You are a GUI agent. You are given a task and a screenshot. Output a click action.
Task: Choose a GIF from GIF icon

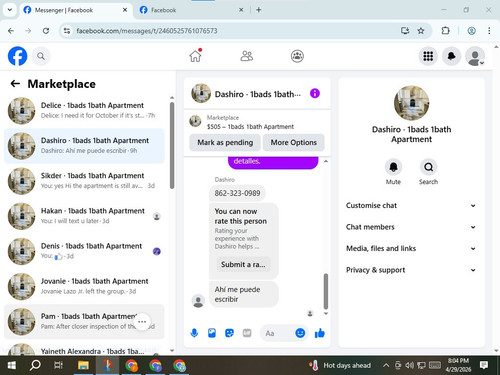coord(247,333)
